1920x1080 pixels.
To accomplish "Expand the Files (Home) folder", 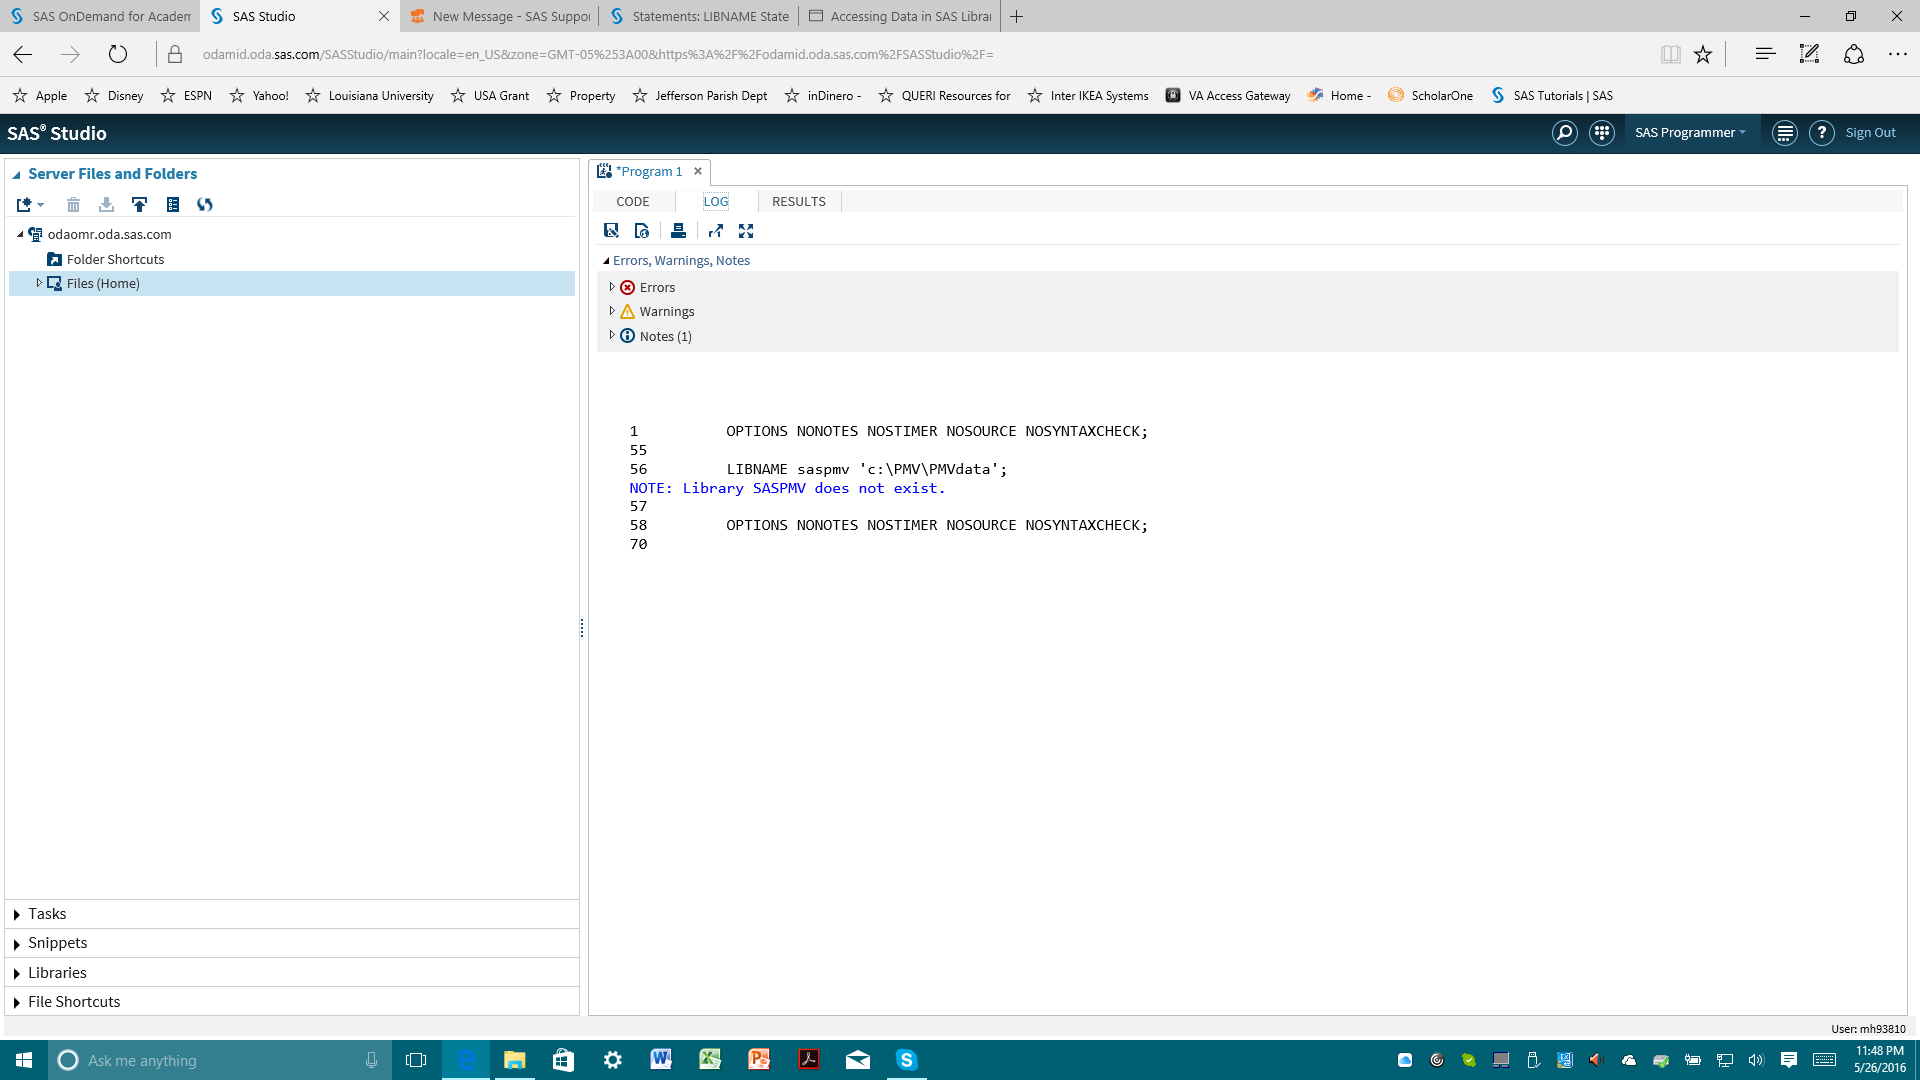I will click(x=39, y=283).
